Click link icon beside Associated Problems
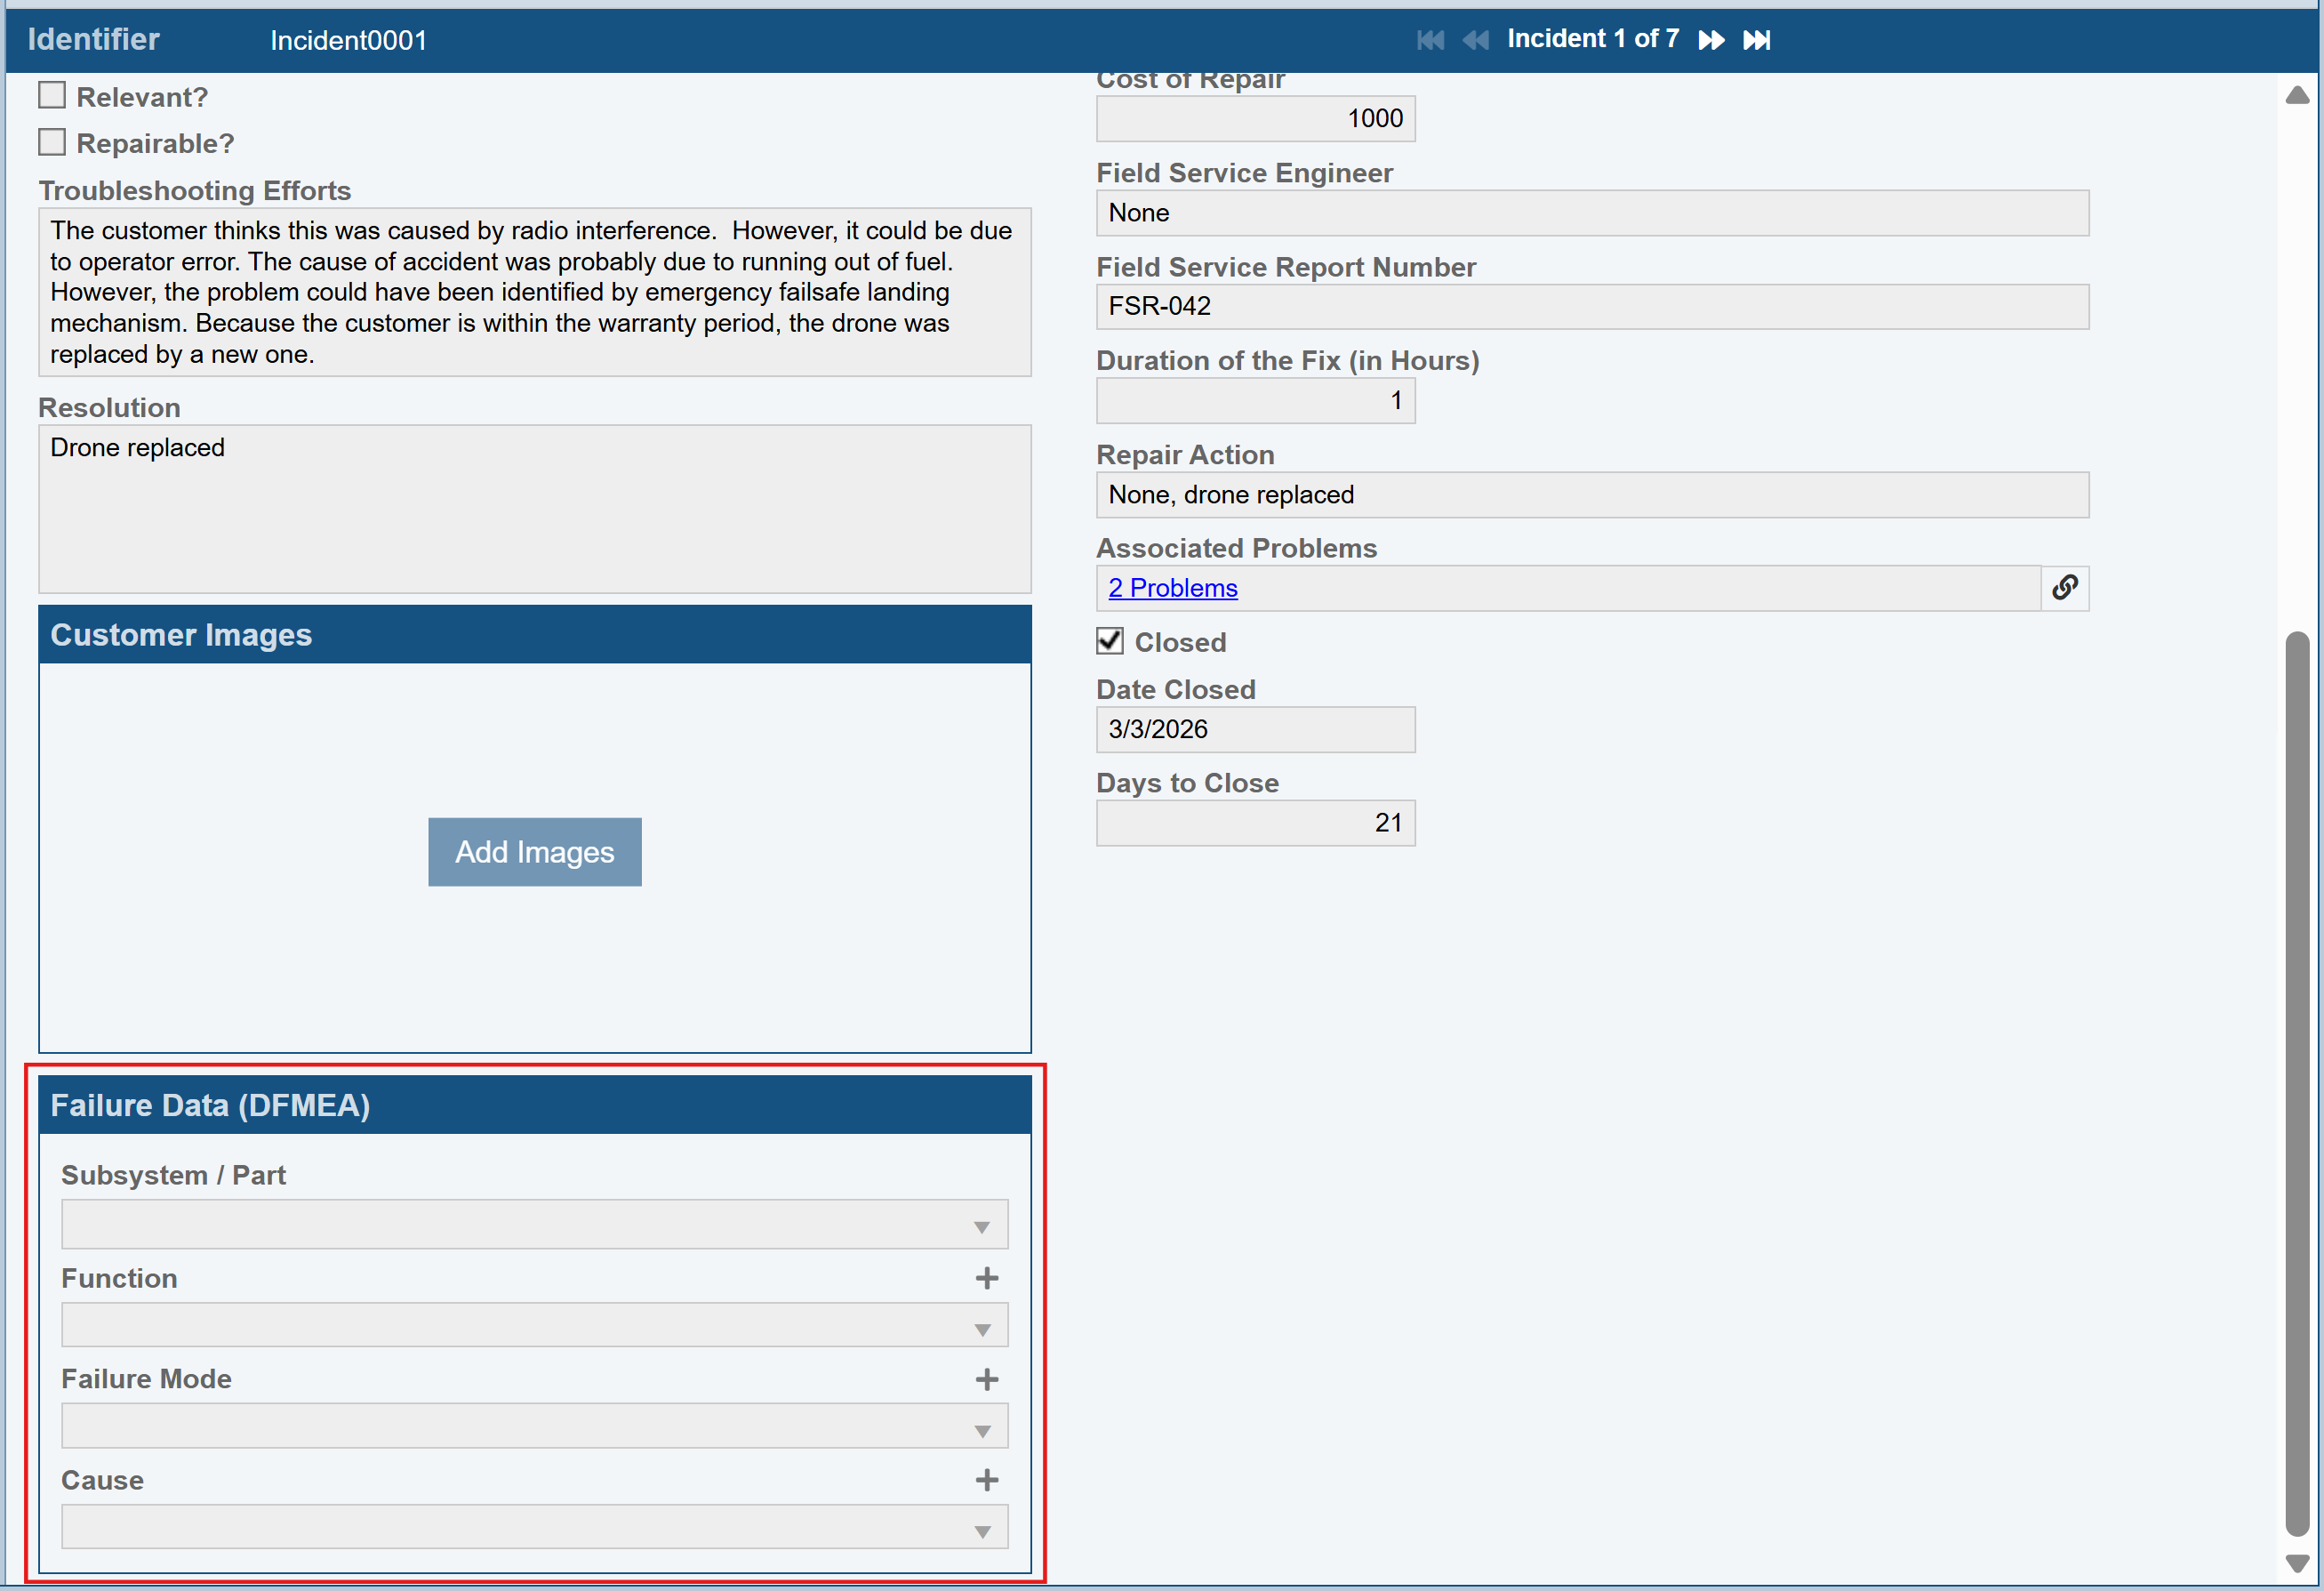This screenshot has width=2324, height=1591. [2064, 588]
